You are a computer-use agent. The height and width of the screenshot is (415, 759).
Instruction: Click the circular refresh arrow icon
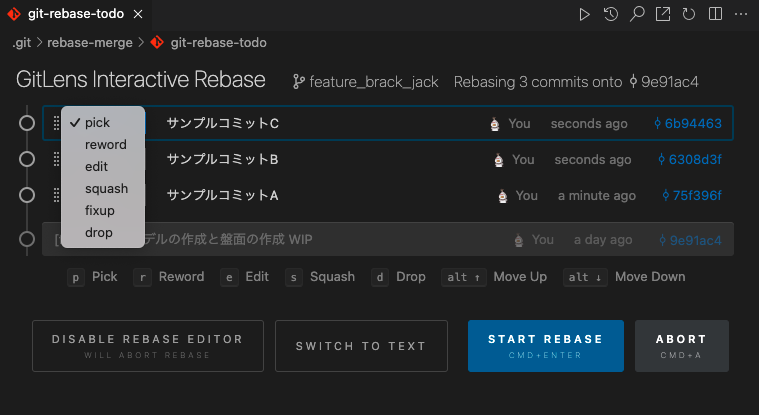click(689, 14)
